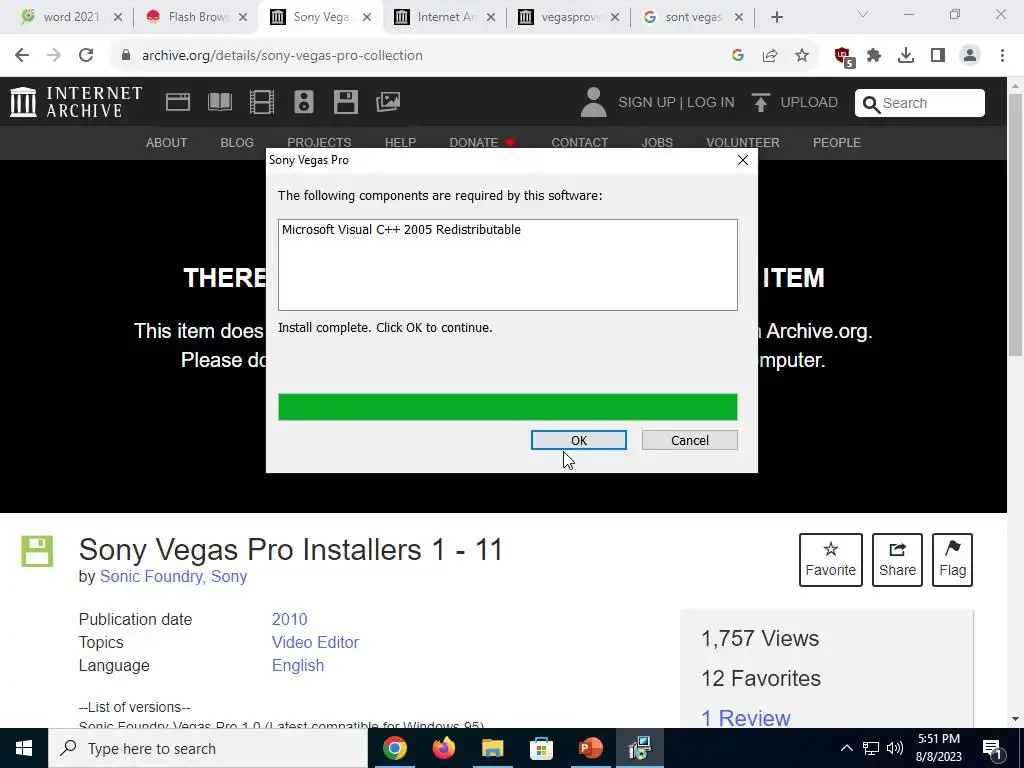Go back in browser history
This screenshot has width=1024, height=768.
tap(22, 56)
